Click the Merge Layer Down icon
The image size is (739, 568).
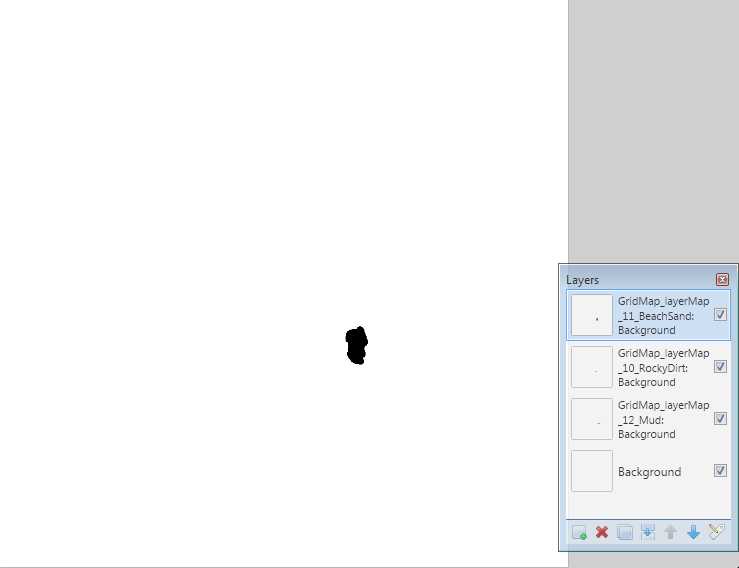click(x=648, y=533)
